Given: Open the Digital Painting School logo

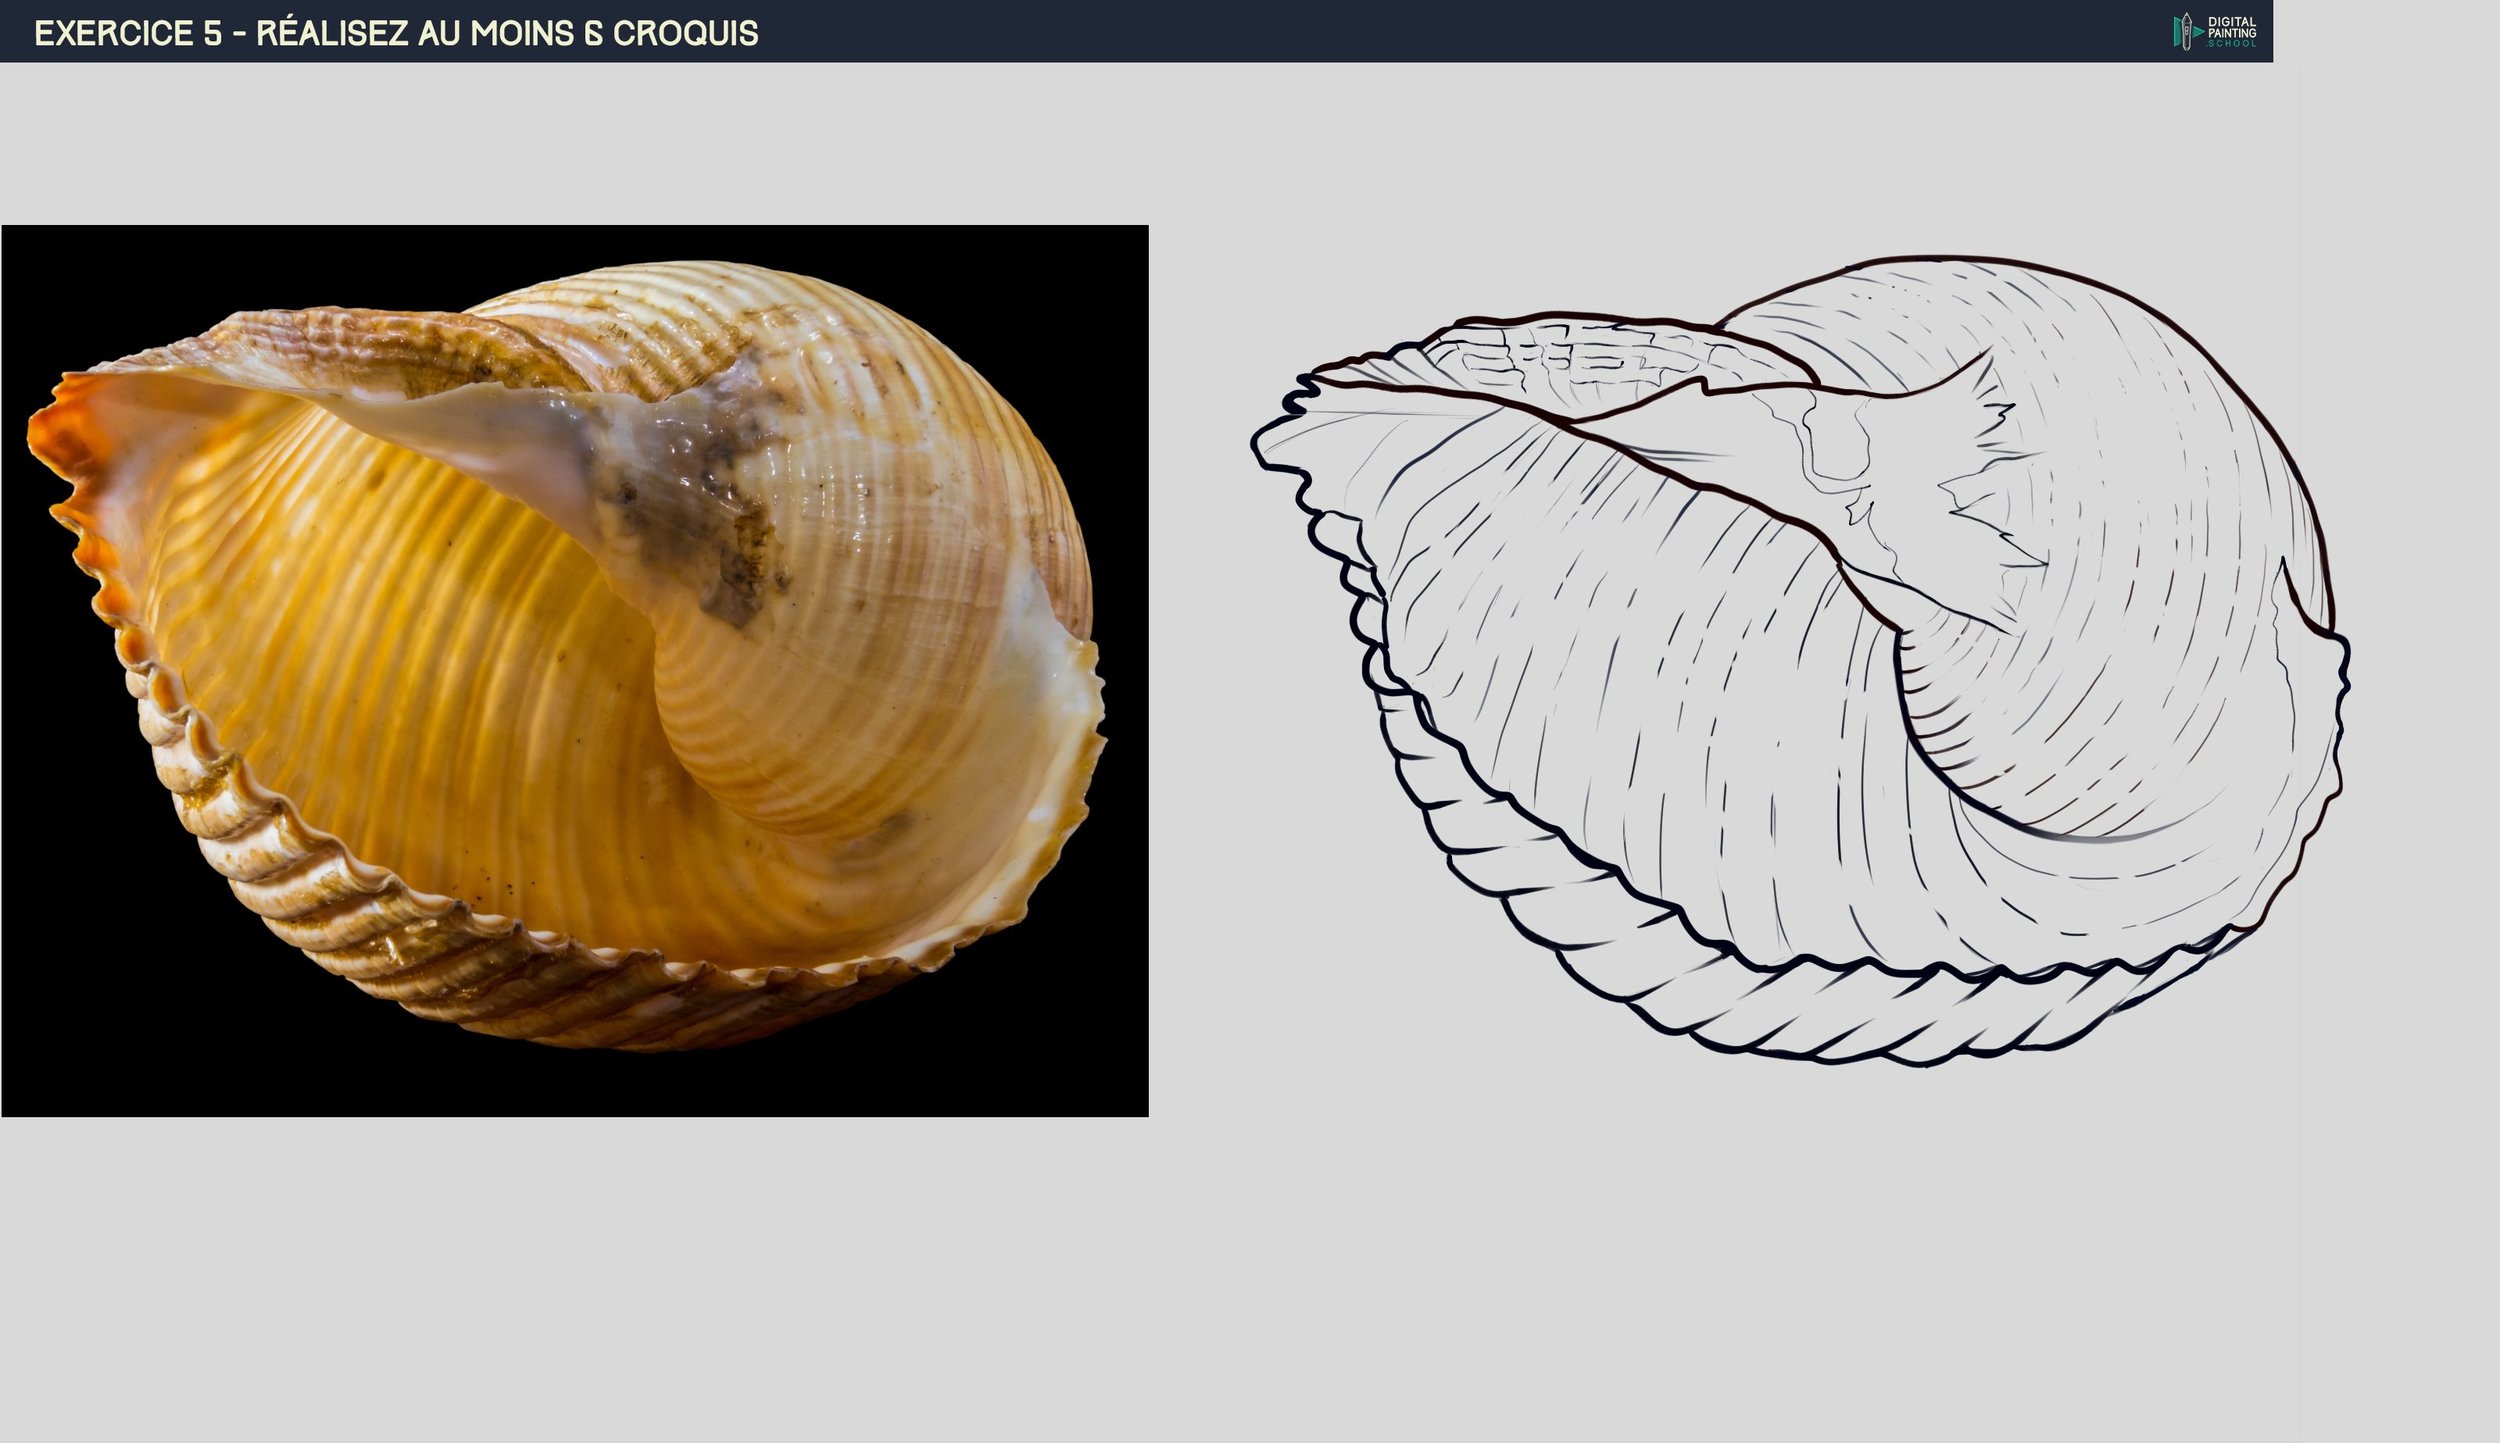Looking at the screenshot, I should tap(2215, 30).
